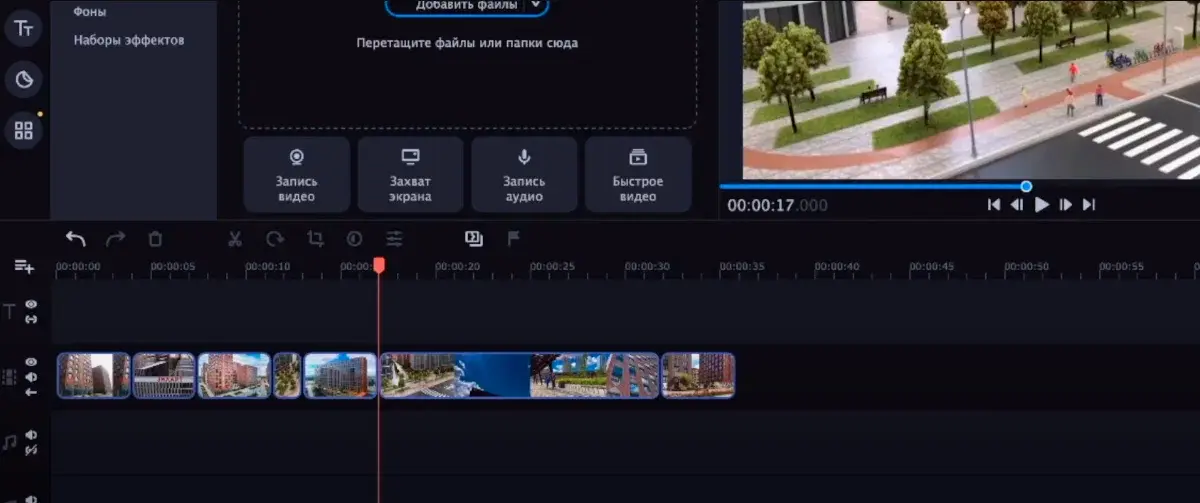The height and width of the screenshot is (503, 1200).
Task: Toggle audio track unlink icon
Action: (31, 451)
